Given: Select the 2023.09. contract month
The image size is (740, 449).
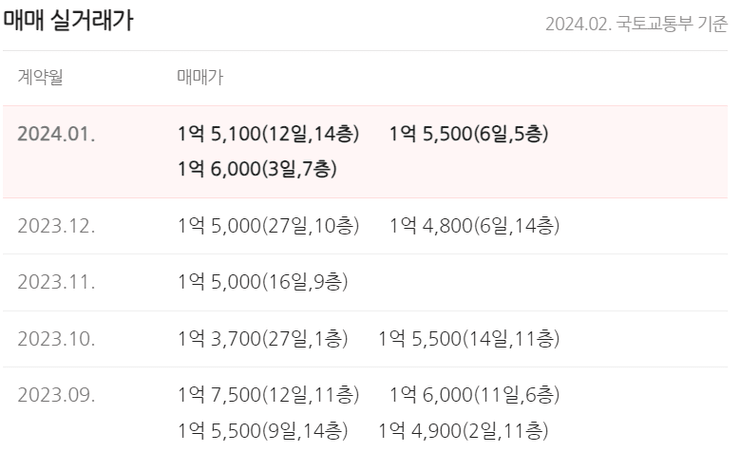Looking at the screenshot, I should [57, 395].
